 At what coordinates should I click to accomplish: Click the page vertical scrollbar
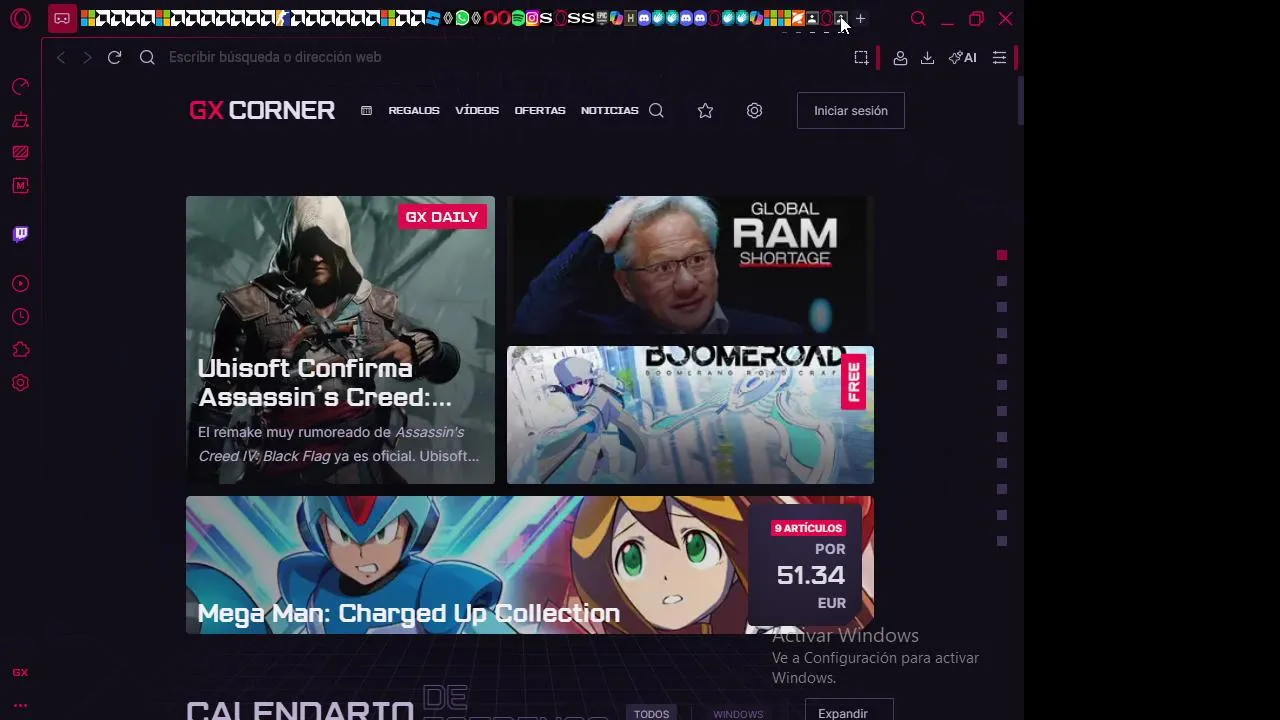click(1020, 100)
